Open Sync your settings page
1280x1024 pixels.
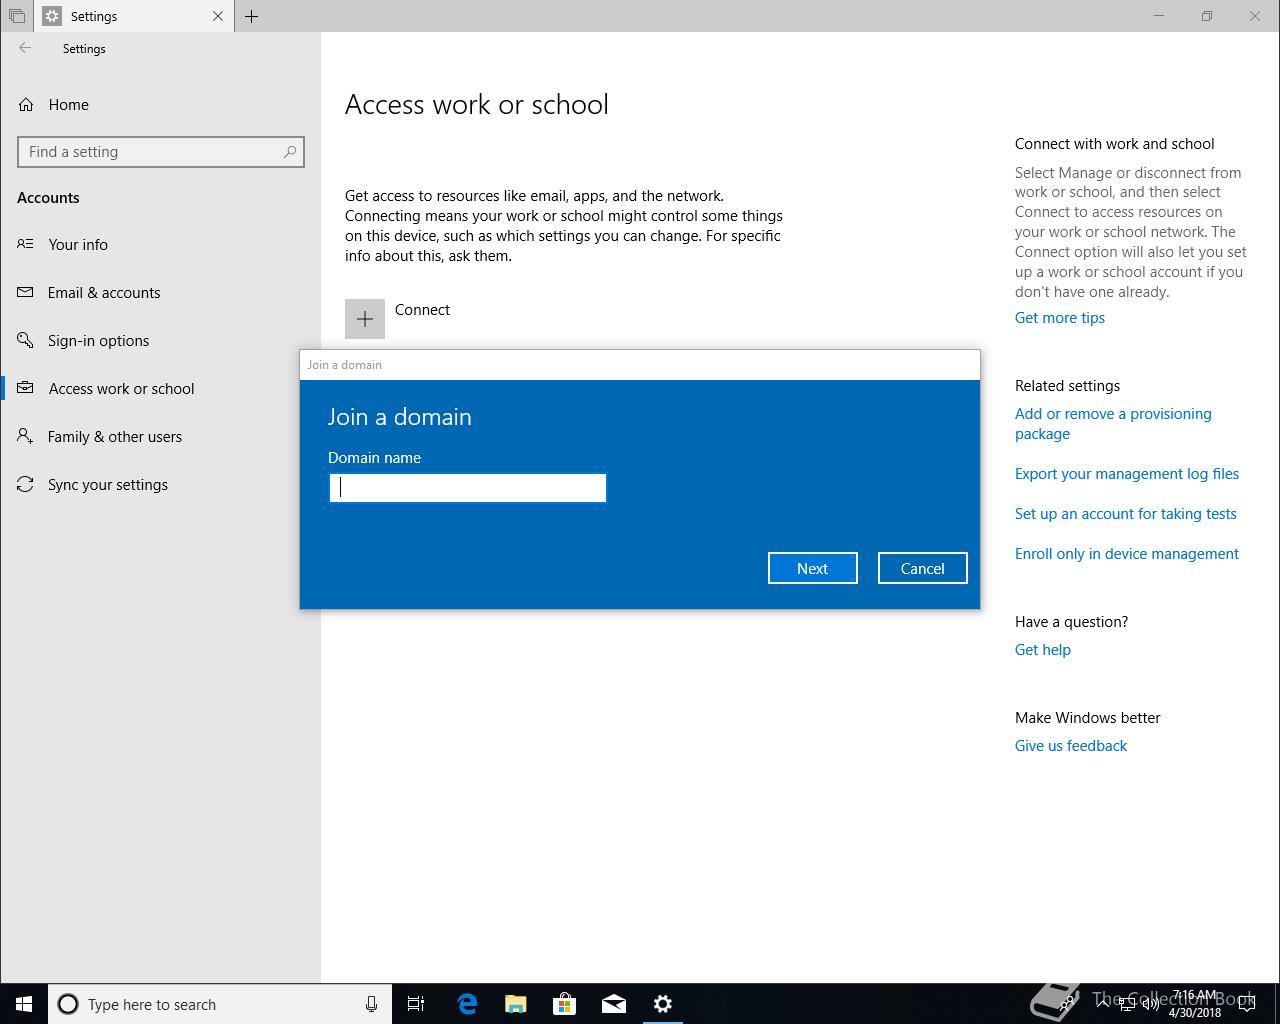108,484
